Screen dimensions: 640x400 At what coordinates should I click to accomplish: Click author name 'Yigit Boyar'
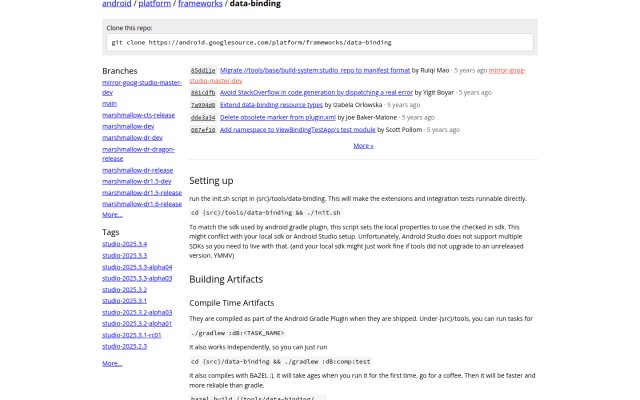(438, 93)
